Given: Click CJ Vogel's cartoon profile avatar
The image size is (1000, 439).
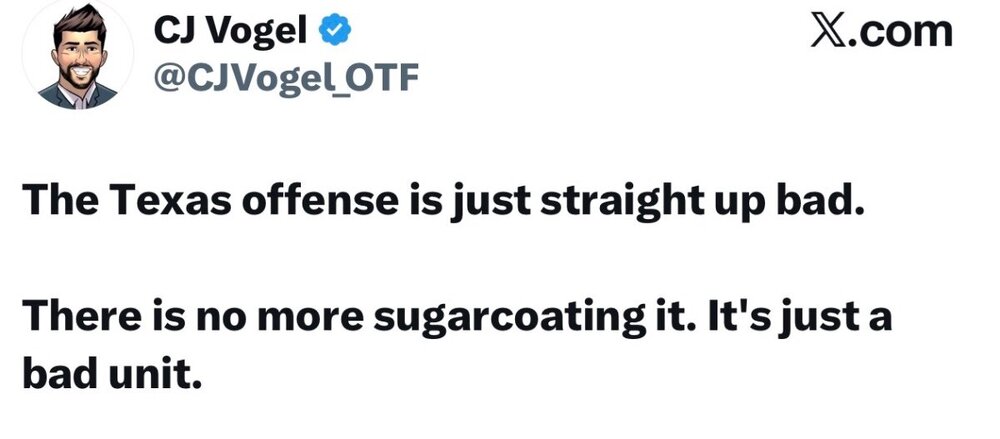Looking at the screenshot, I should coord(78,56).
